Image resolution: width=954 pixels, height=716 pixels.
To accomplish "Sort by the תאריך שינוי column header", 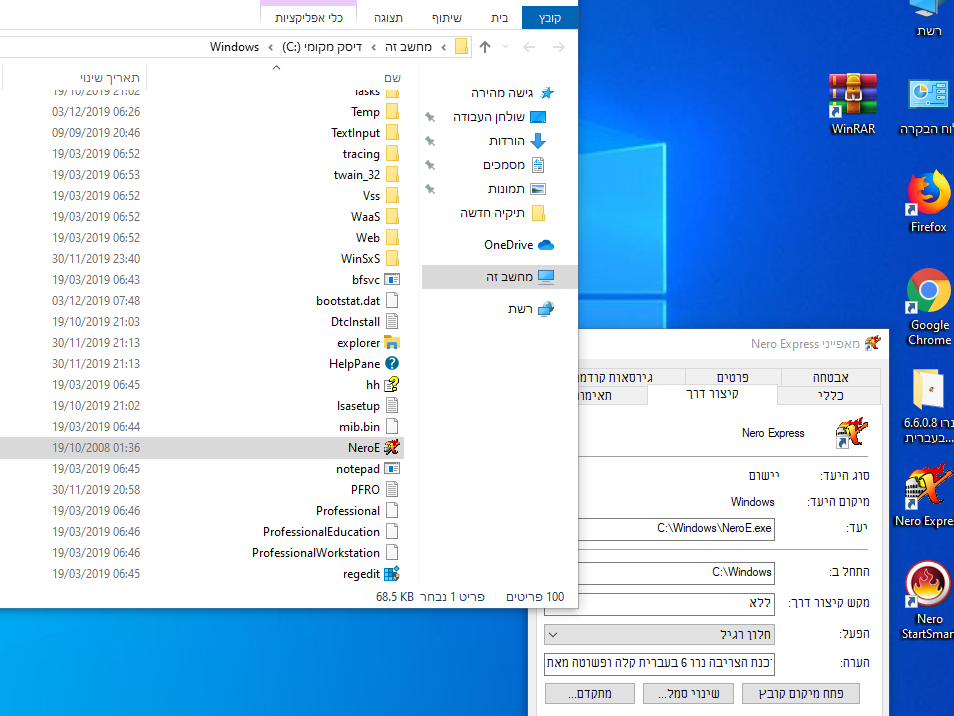I will point(110,78).
